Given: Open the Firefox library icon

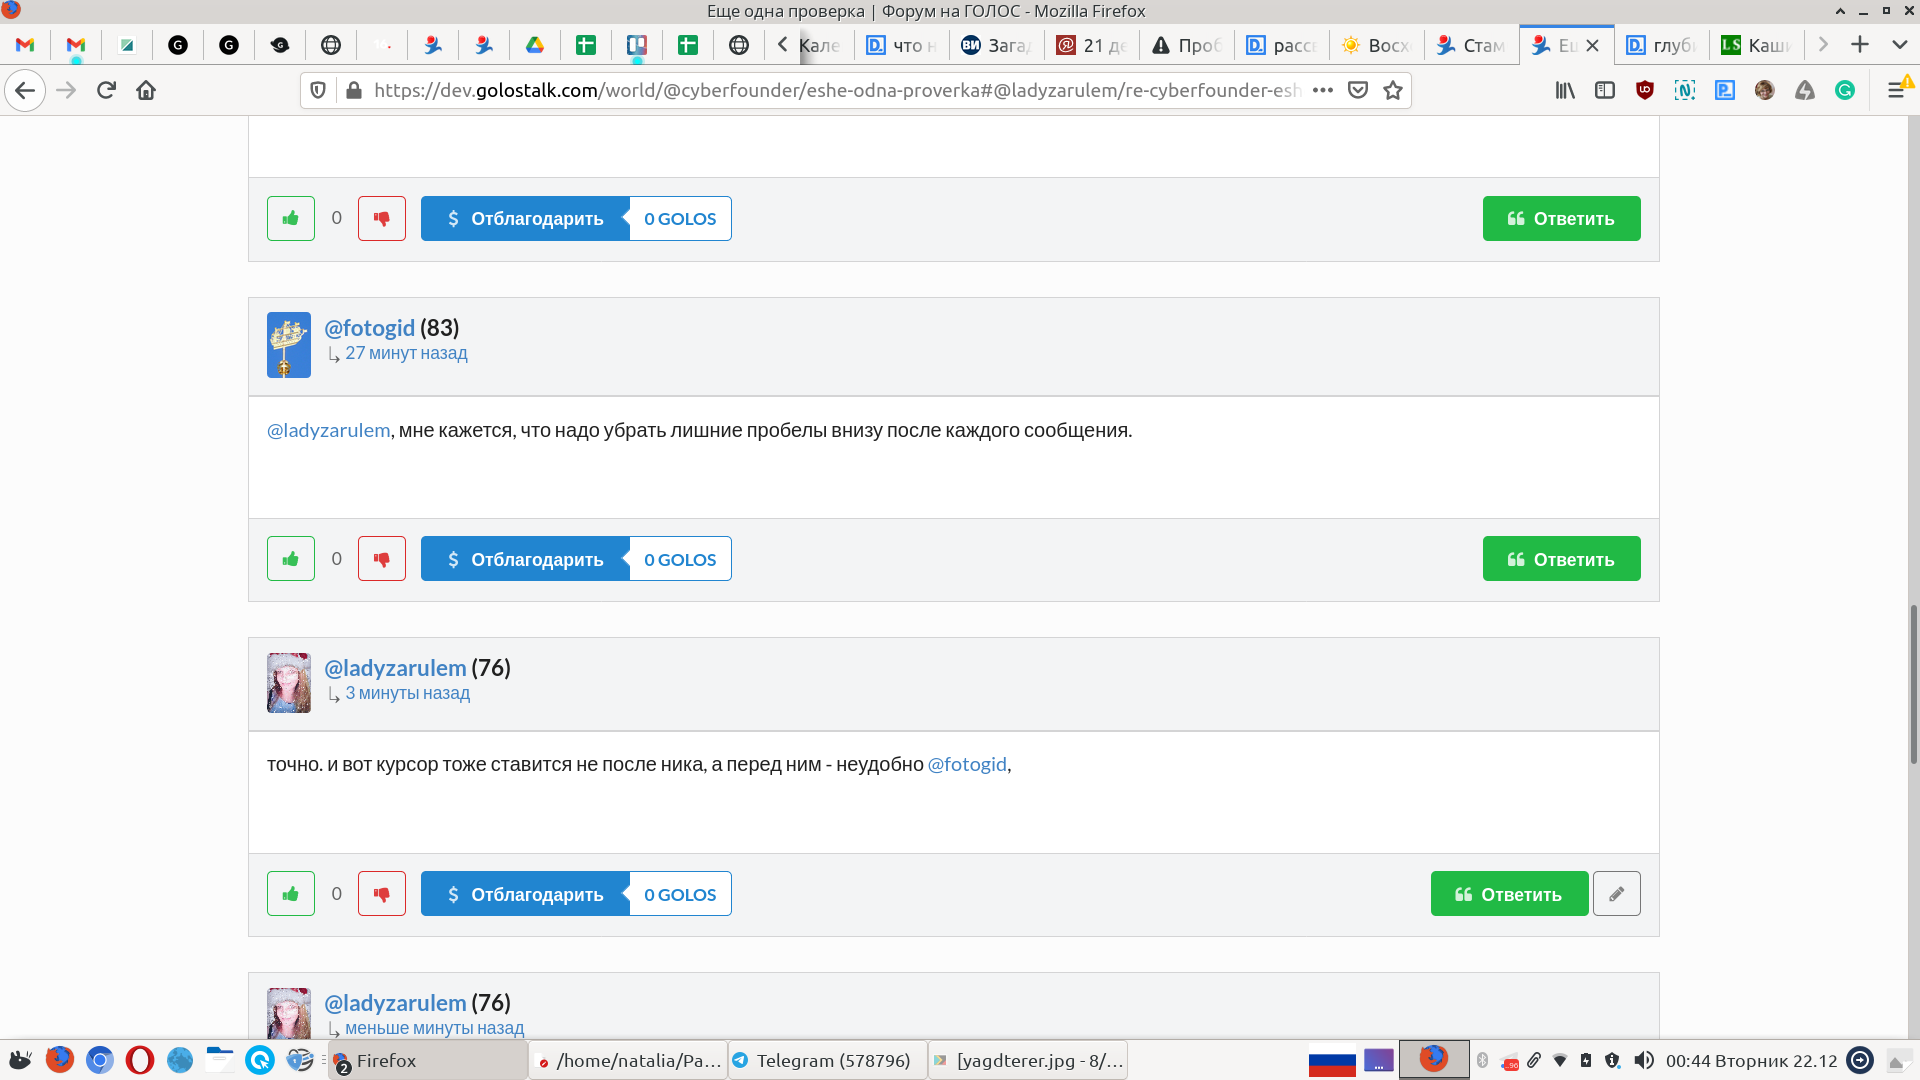Looking at the screenshot, I should [x=1565, y=90].
